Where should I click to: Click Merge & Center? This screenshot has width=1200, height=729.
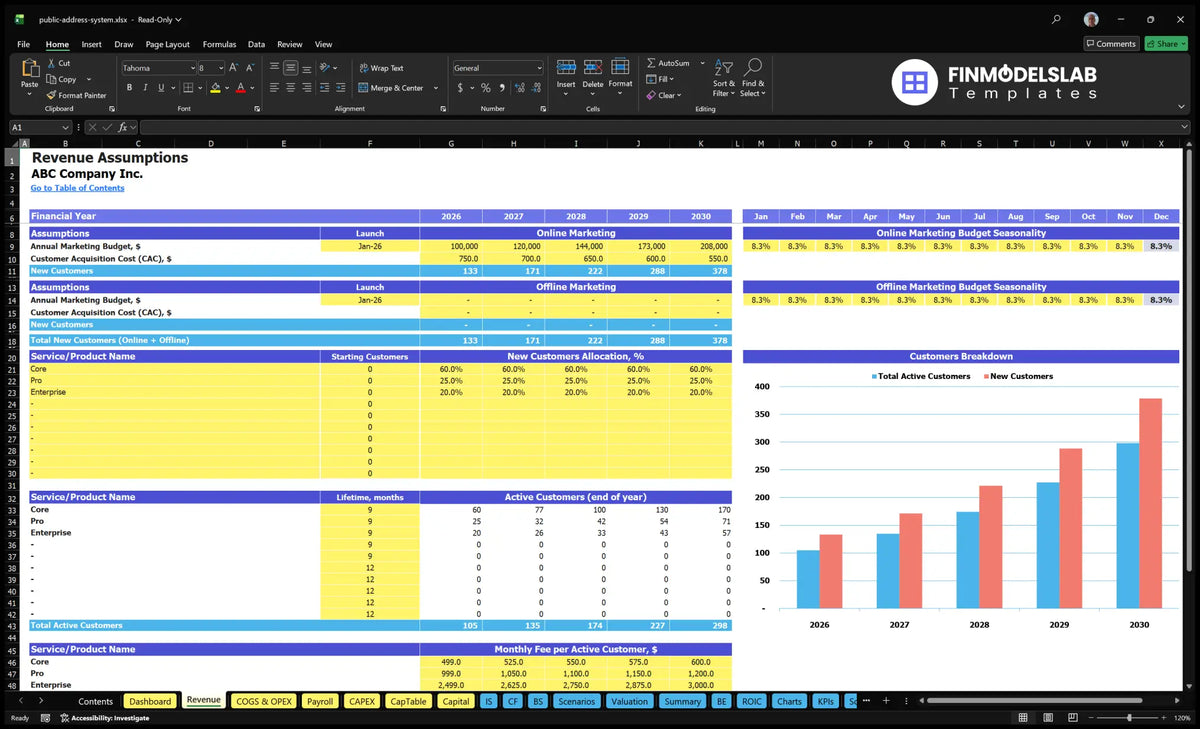pyautogui.click(x=390, y=88)
